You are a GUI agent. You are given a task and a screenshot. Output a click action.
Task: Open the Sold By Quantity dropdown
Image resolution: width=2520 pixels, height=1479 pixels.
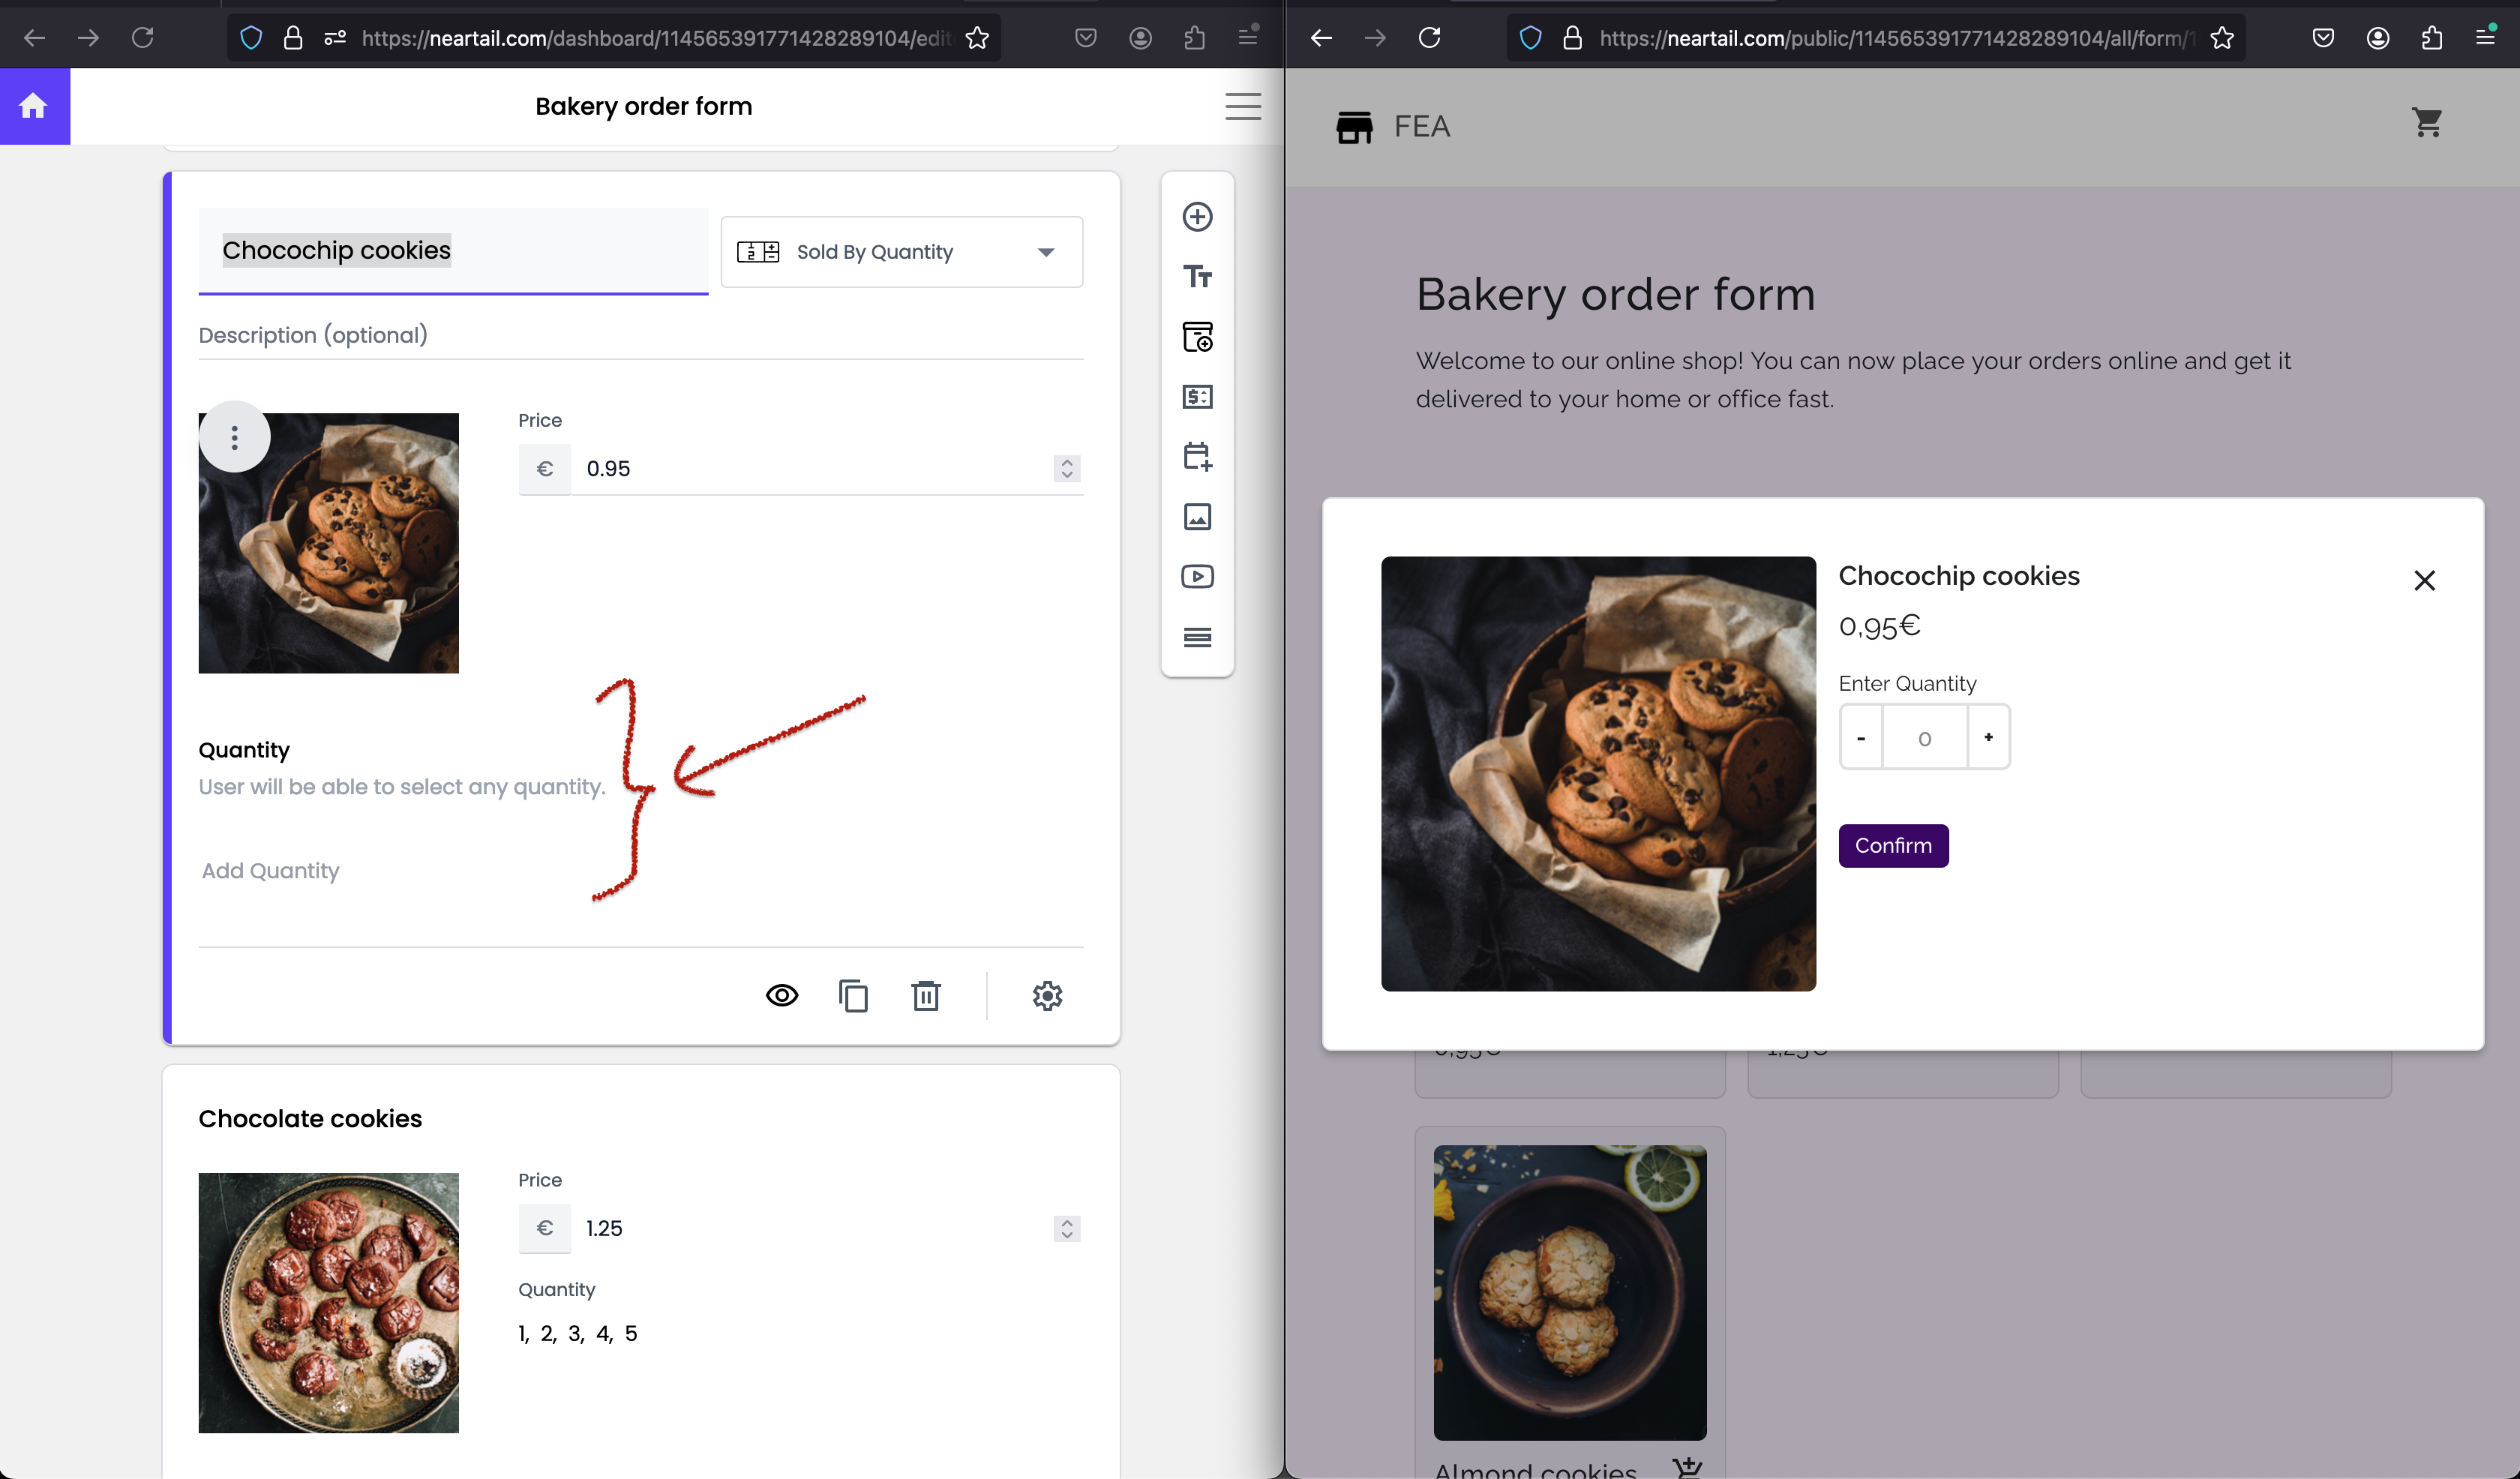(901, 252)
